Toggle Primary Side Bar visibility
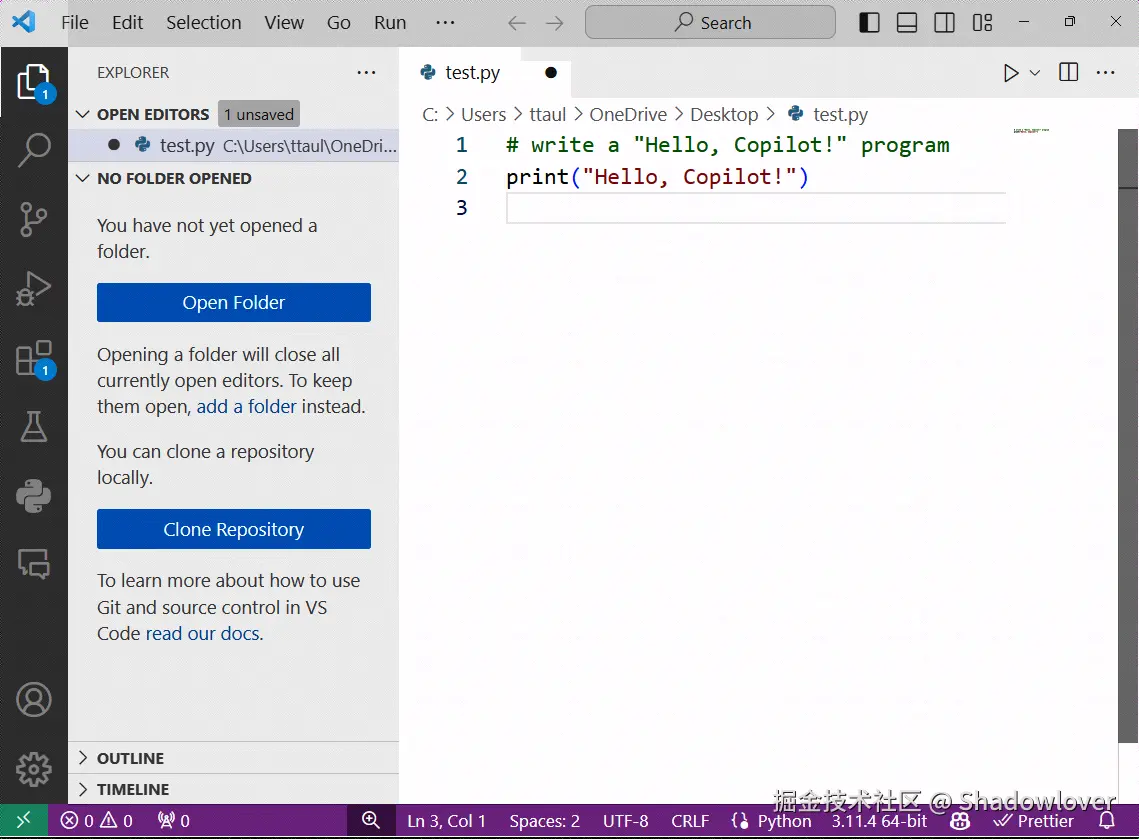 [870, 23]
